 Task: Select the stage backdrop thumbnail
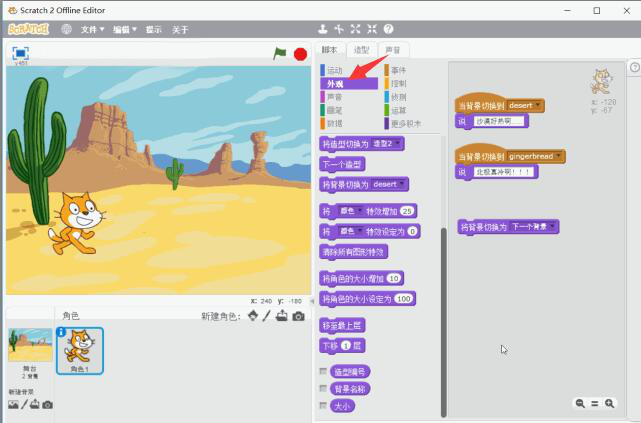click(30, 345)
